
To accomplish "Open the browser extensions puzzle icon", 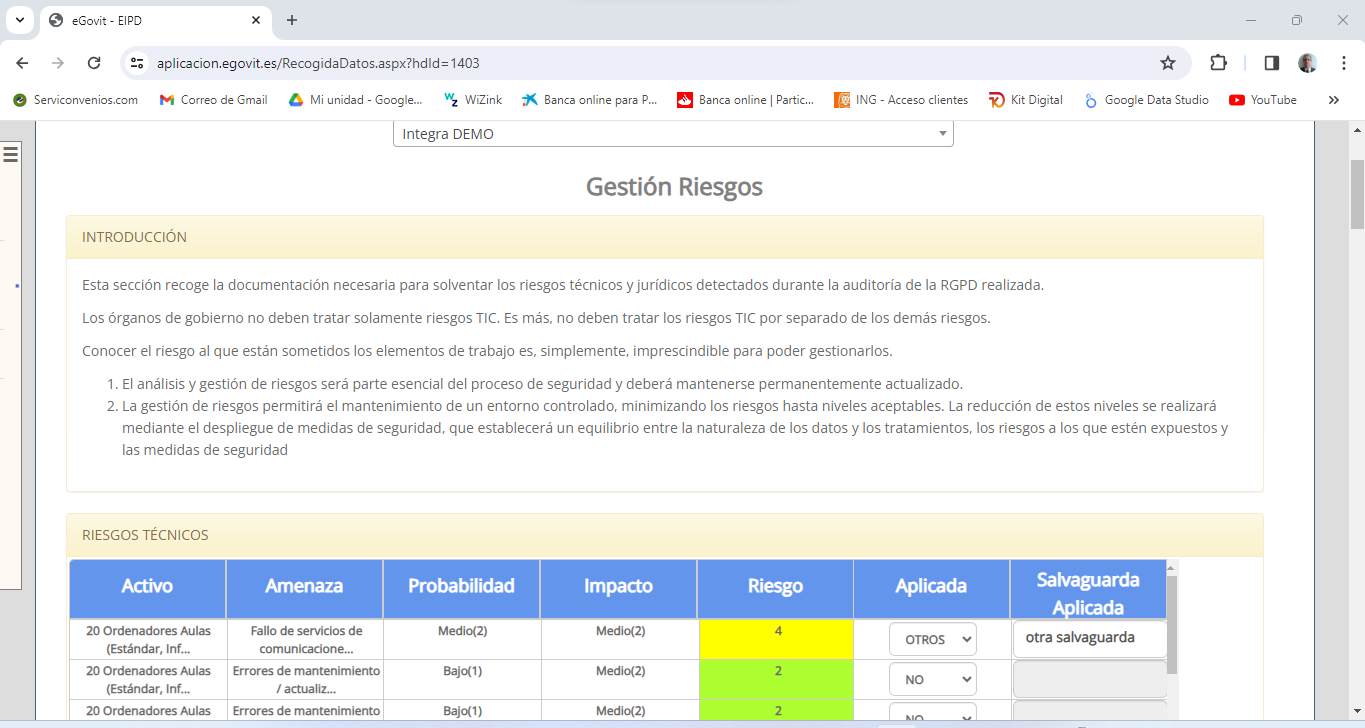I will 1218,63.
